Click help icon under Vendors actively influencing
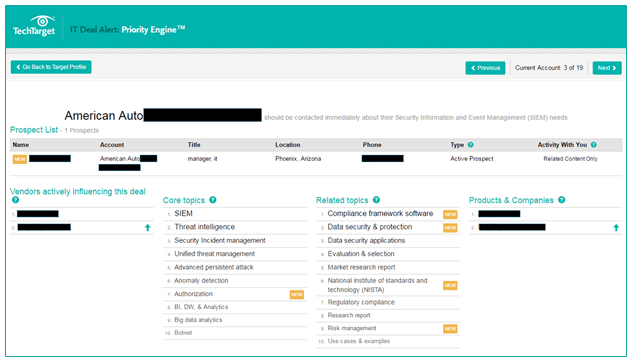 15,200
